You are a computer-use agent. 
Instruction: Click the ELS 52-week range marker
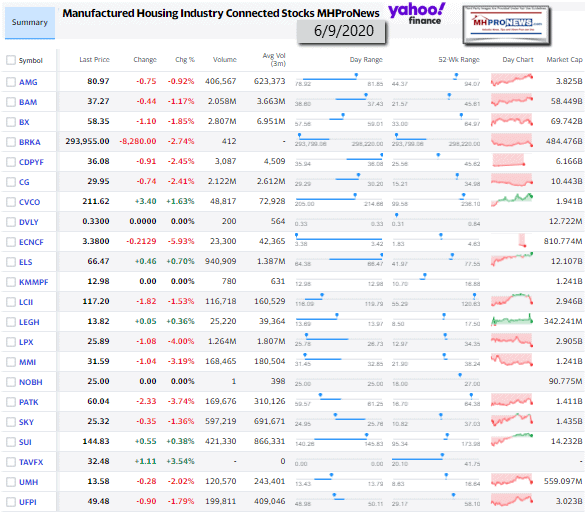pyautogui.click(x=452, y=255)
